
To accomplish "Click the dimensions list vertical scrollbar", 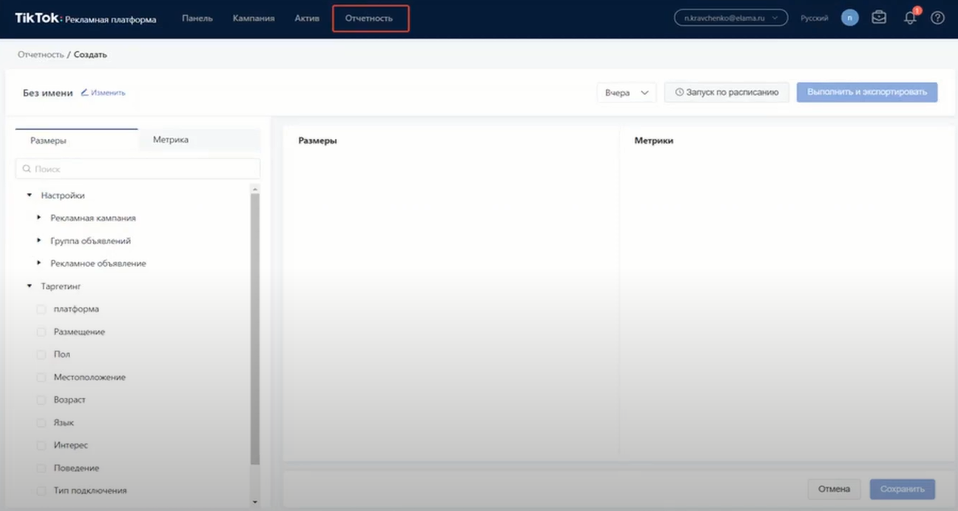I will coord(255,330).
